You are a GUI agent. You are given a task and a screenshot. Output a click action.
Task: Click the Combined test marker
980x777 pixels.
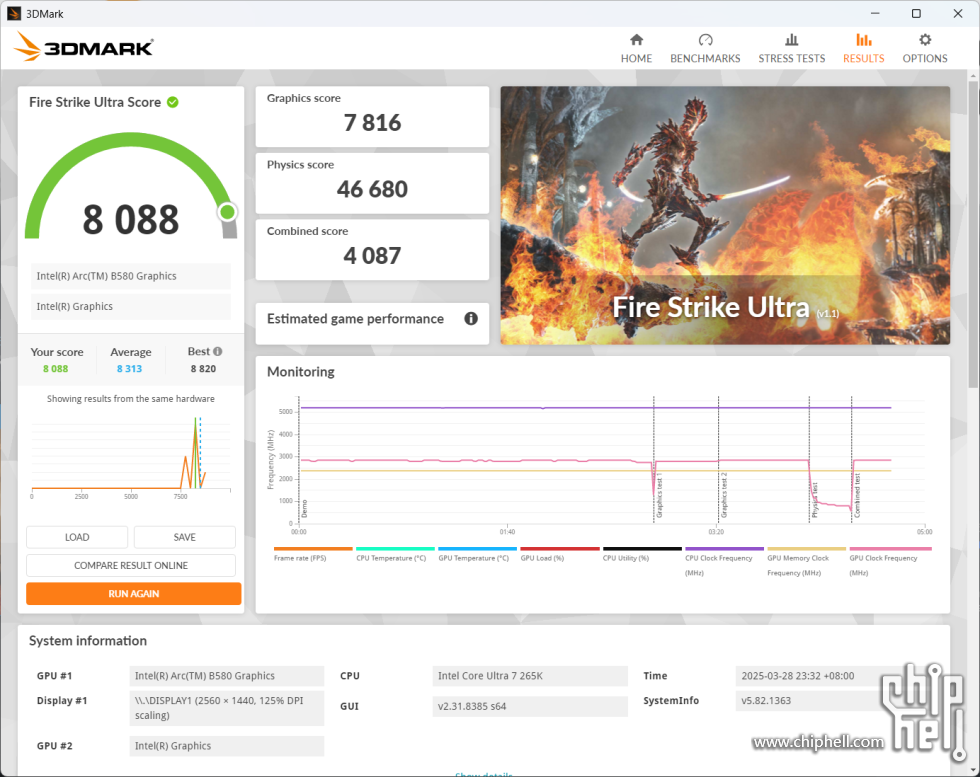pyautogui.click(x=857, y=496)
